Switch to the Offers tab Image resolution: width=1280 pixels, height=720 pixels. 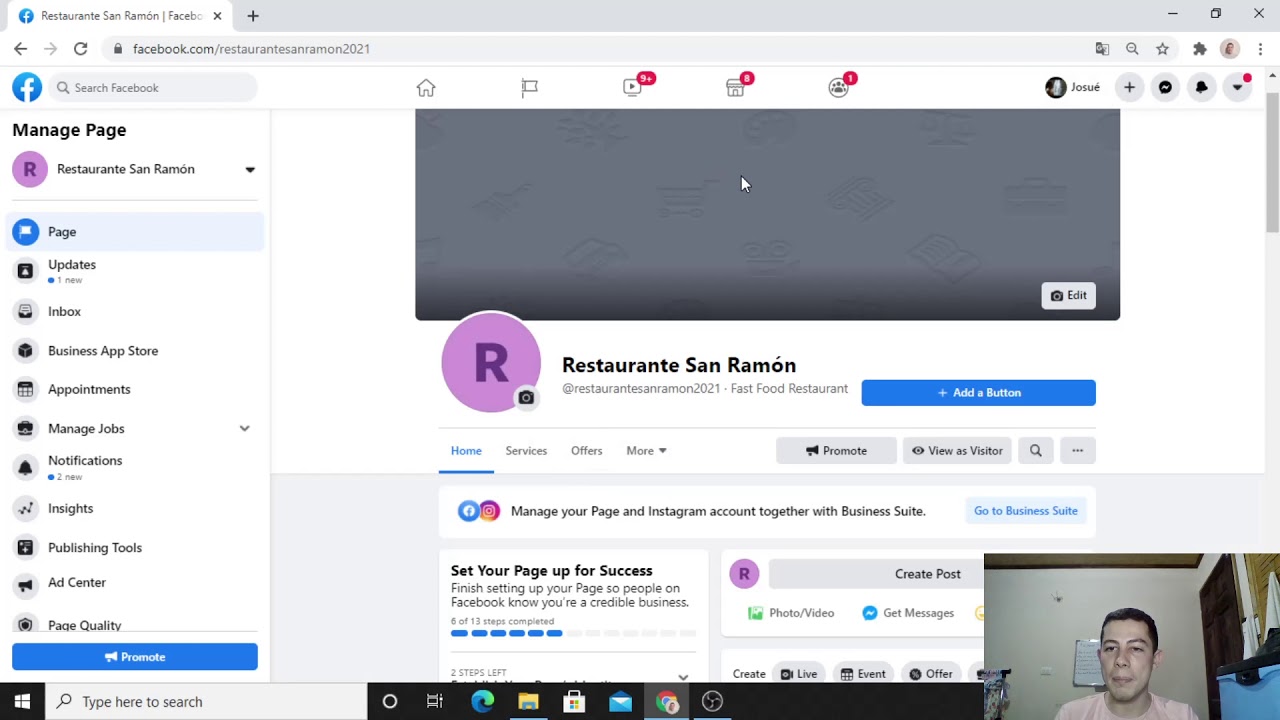587,451
